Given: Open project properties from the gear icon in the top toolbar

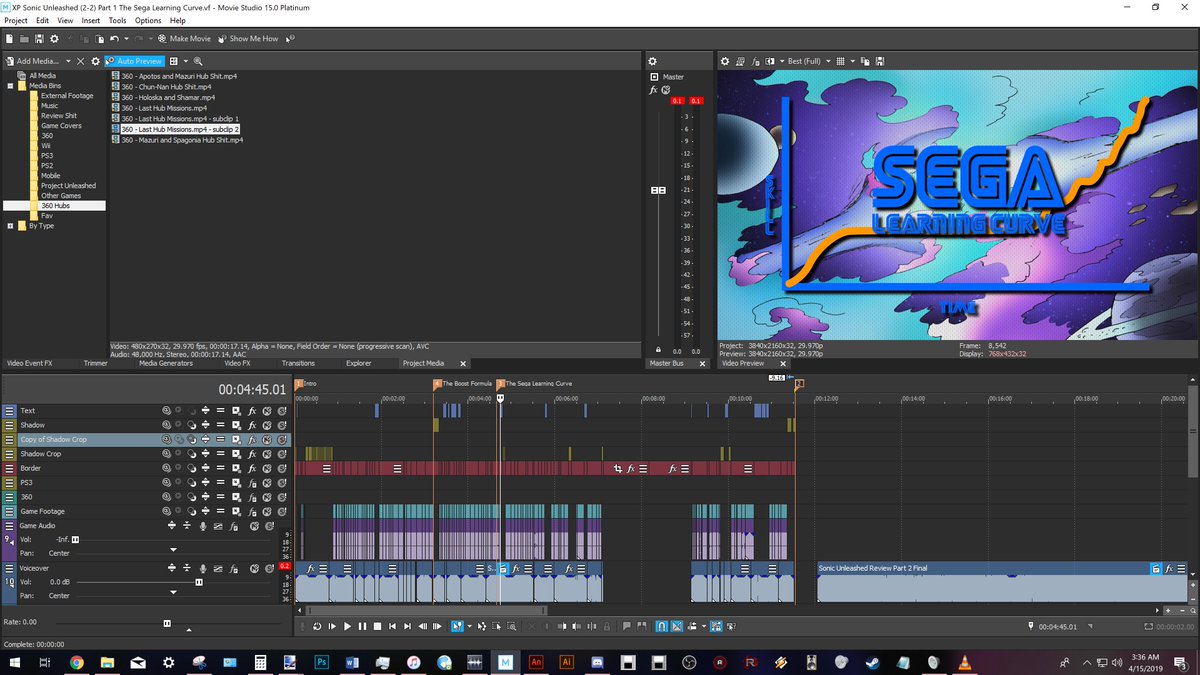Looking at the screenshot, I should click(54, 39).
